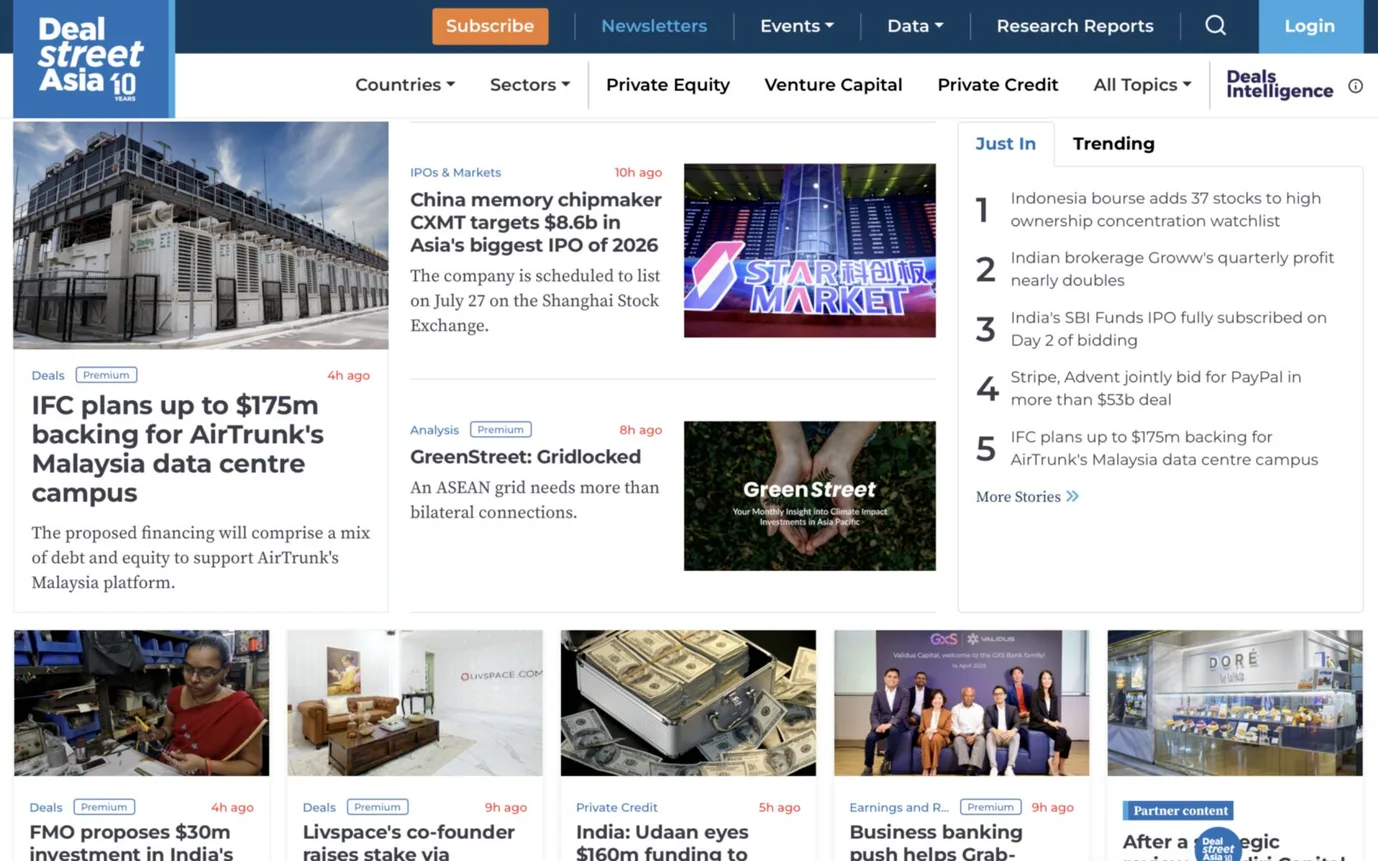Click the More Stories double-chevron icon
Viewport: 1378px width, 861px height.
point(1072,496)
